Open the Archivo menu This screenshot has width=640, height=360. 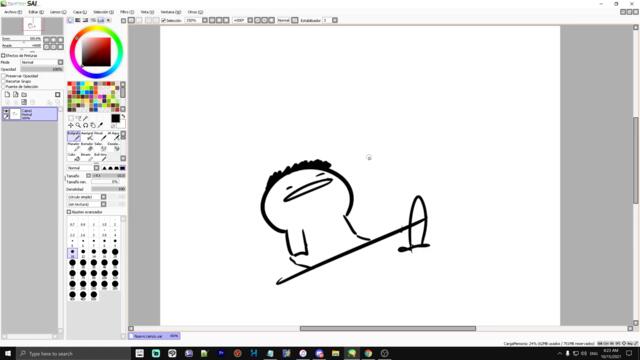pyautogui.click(x=13, y=12)
